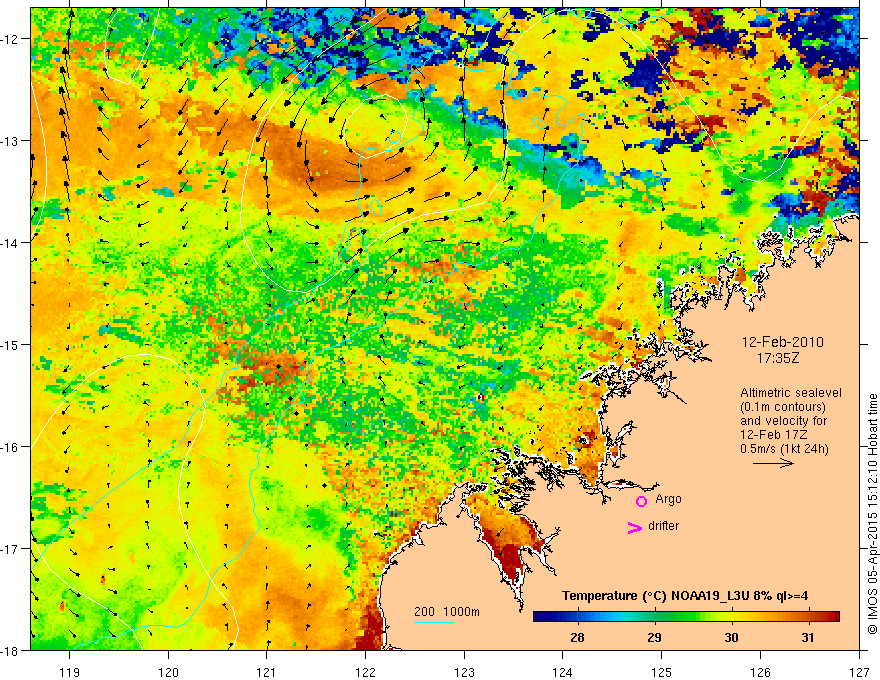This screenshot has height=680, width=880.
Task: Click the longitude axis label 127
Action: (859, 672)
